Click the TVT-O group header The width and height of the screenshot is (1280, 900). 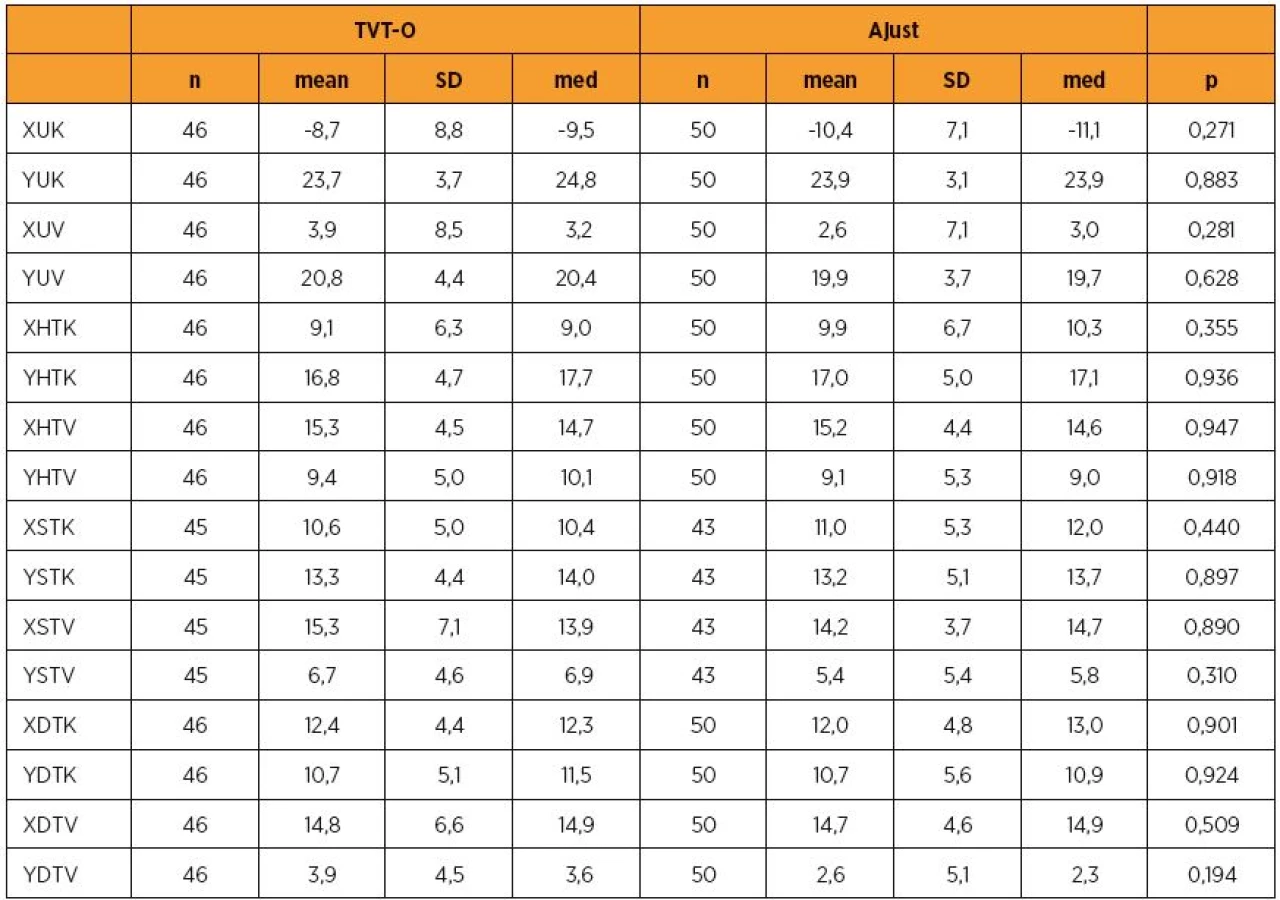386,30
